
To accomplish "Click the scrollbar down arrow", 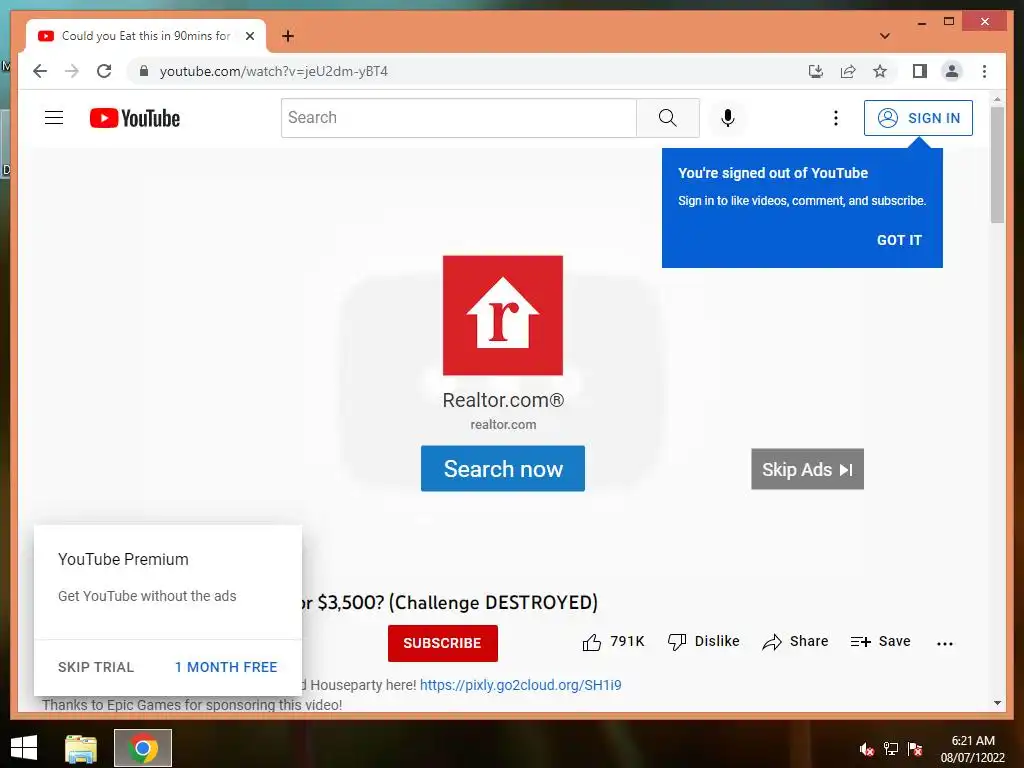I will pos(997,703).
